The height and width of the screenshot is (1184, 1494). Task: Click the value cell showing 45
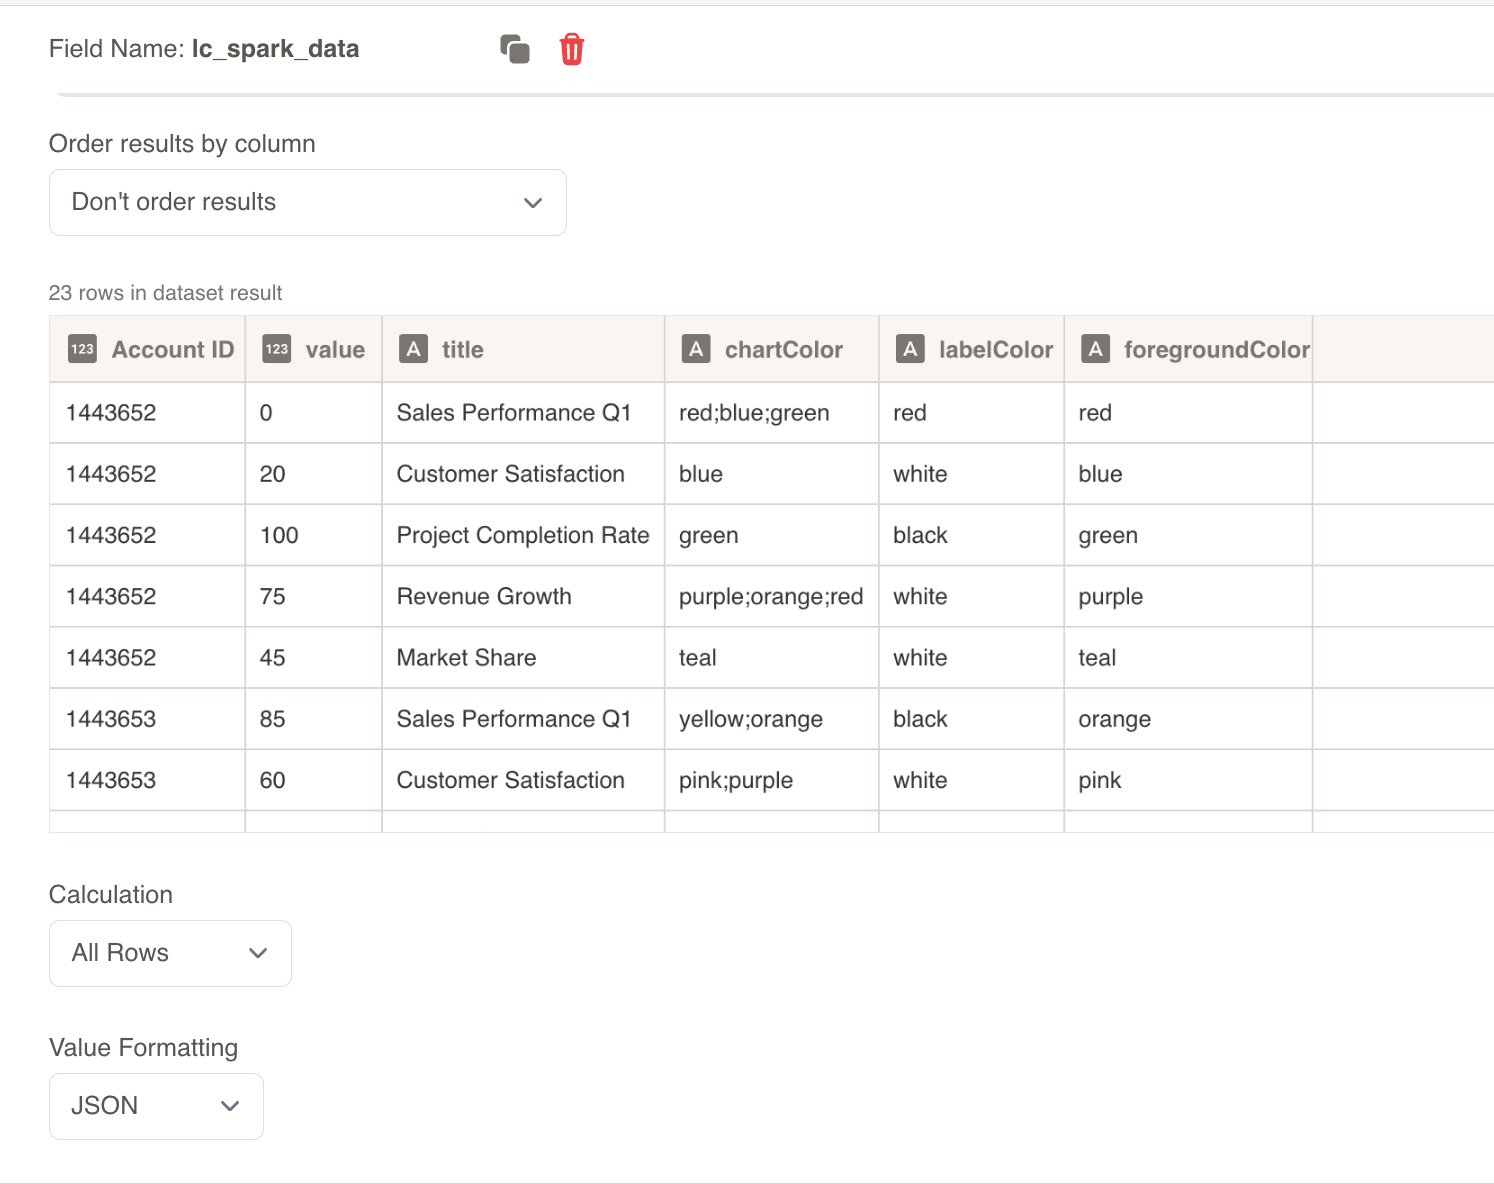314,657
